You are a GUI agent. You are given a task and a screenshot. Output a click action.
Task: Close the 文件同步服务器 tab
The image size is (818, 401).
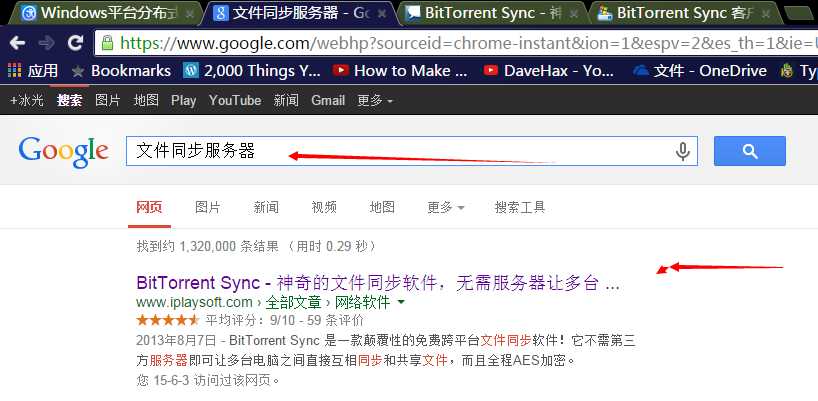pos(382,14)
